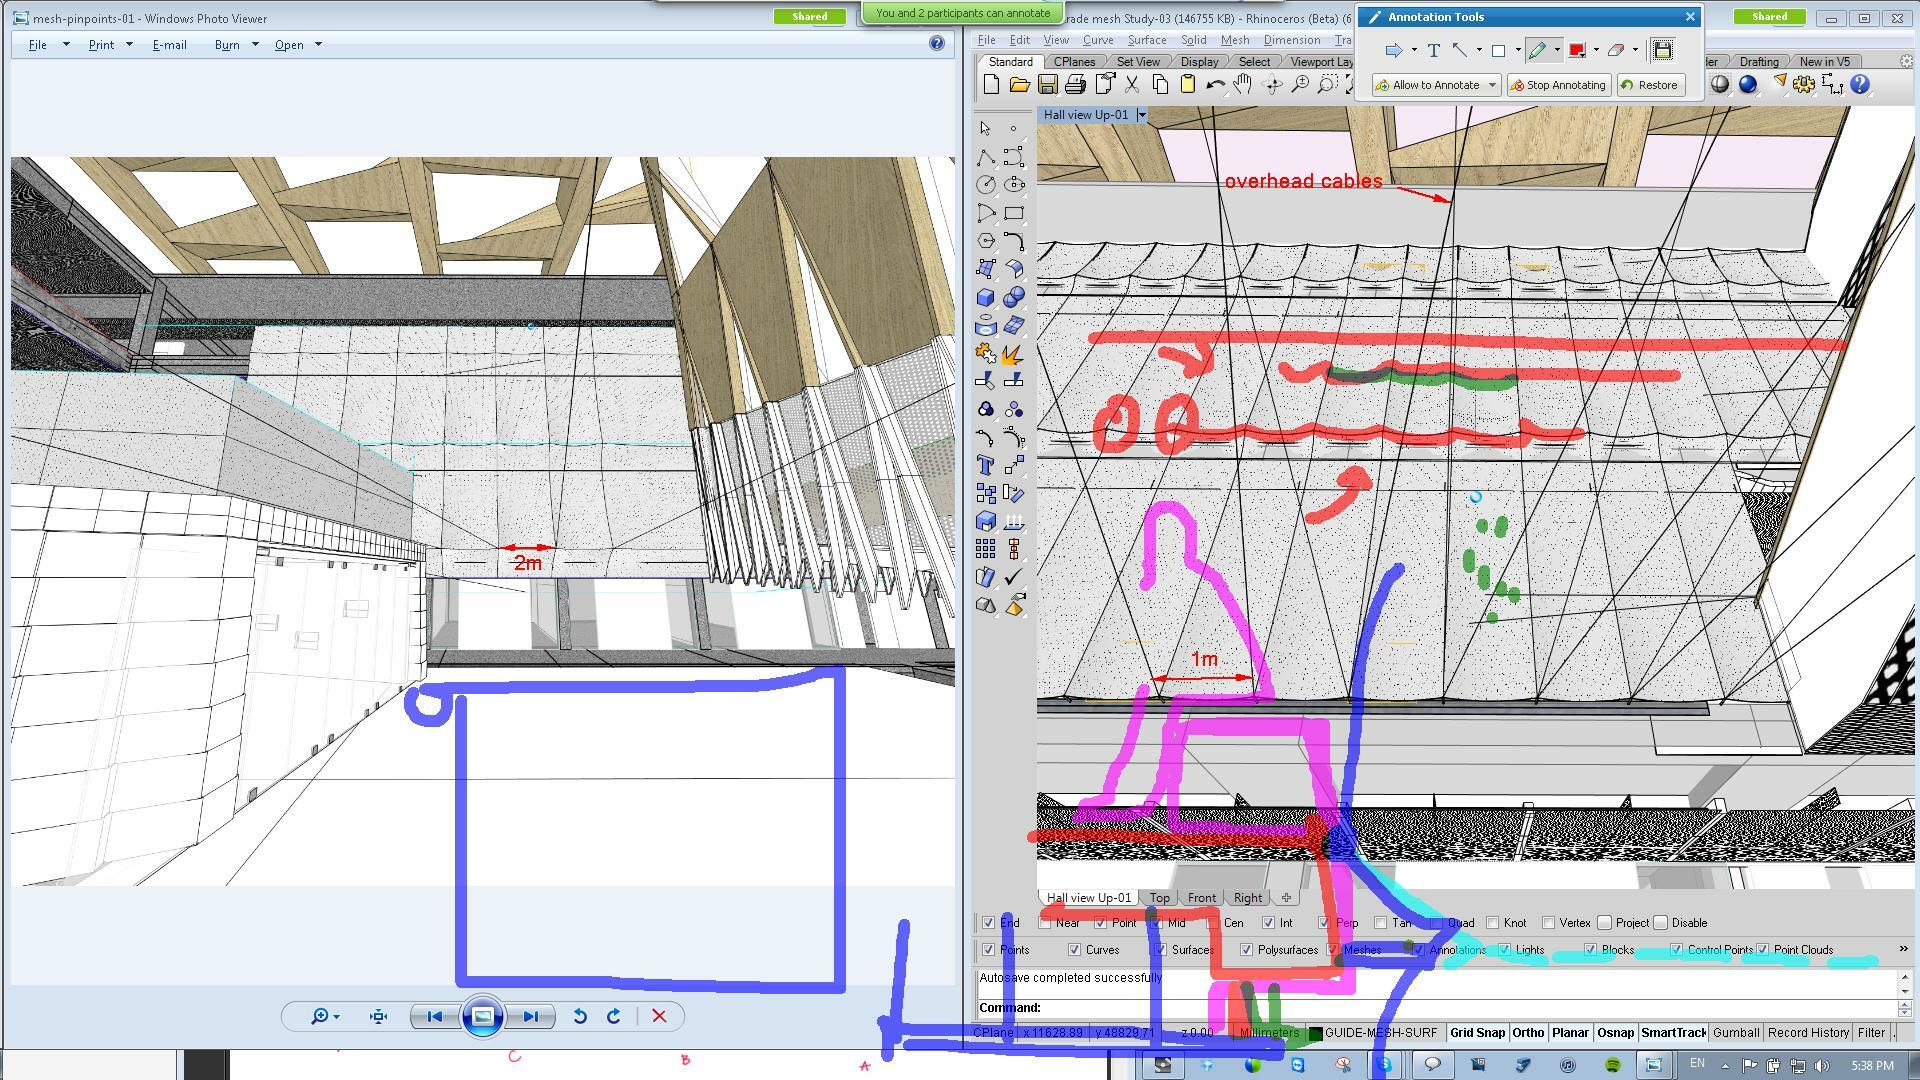
Task: Enable the Vertex osnap checkbox
Action: click(1548, 923)
